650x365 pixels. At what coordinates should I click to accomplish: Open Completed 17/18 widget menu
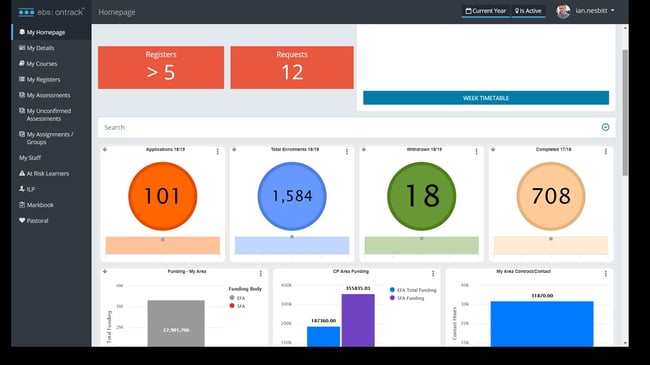tap(606, 151)
